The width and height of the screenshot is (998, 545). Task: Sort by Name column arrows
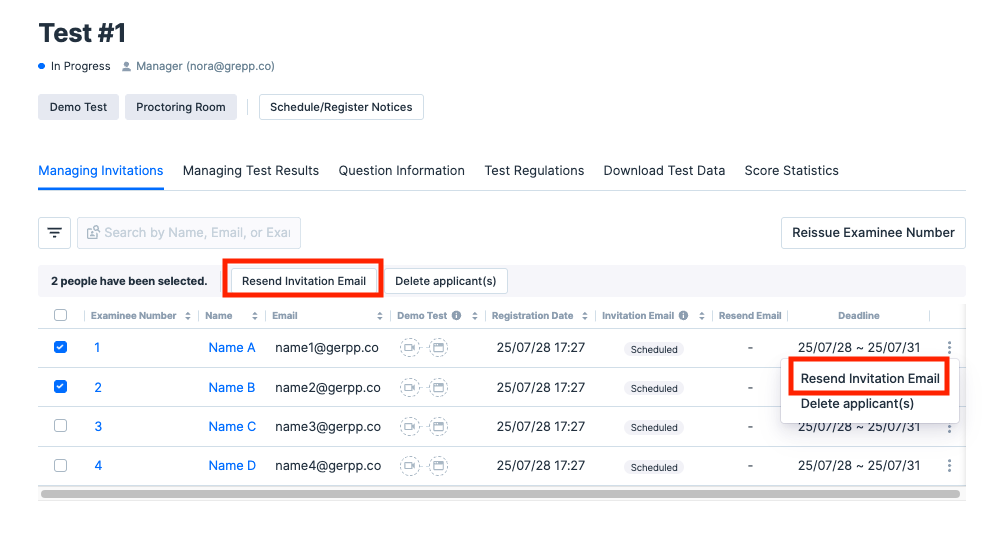click(x=255, y=316)
